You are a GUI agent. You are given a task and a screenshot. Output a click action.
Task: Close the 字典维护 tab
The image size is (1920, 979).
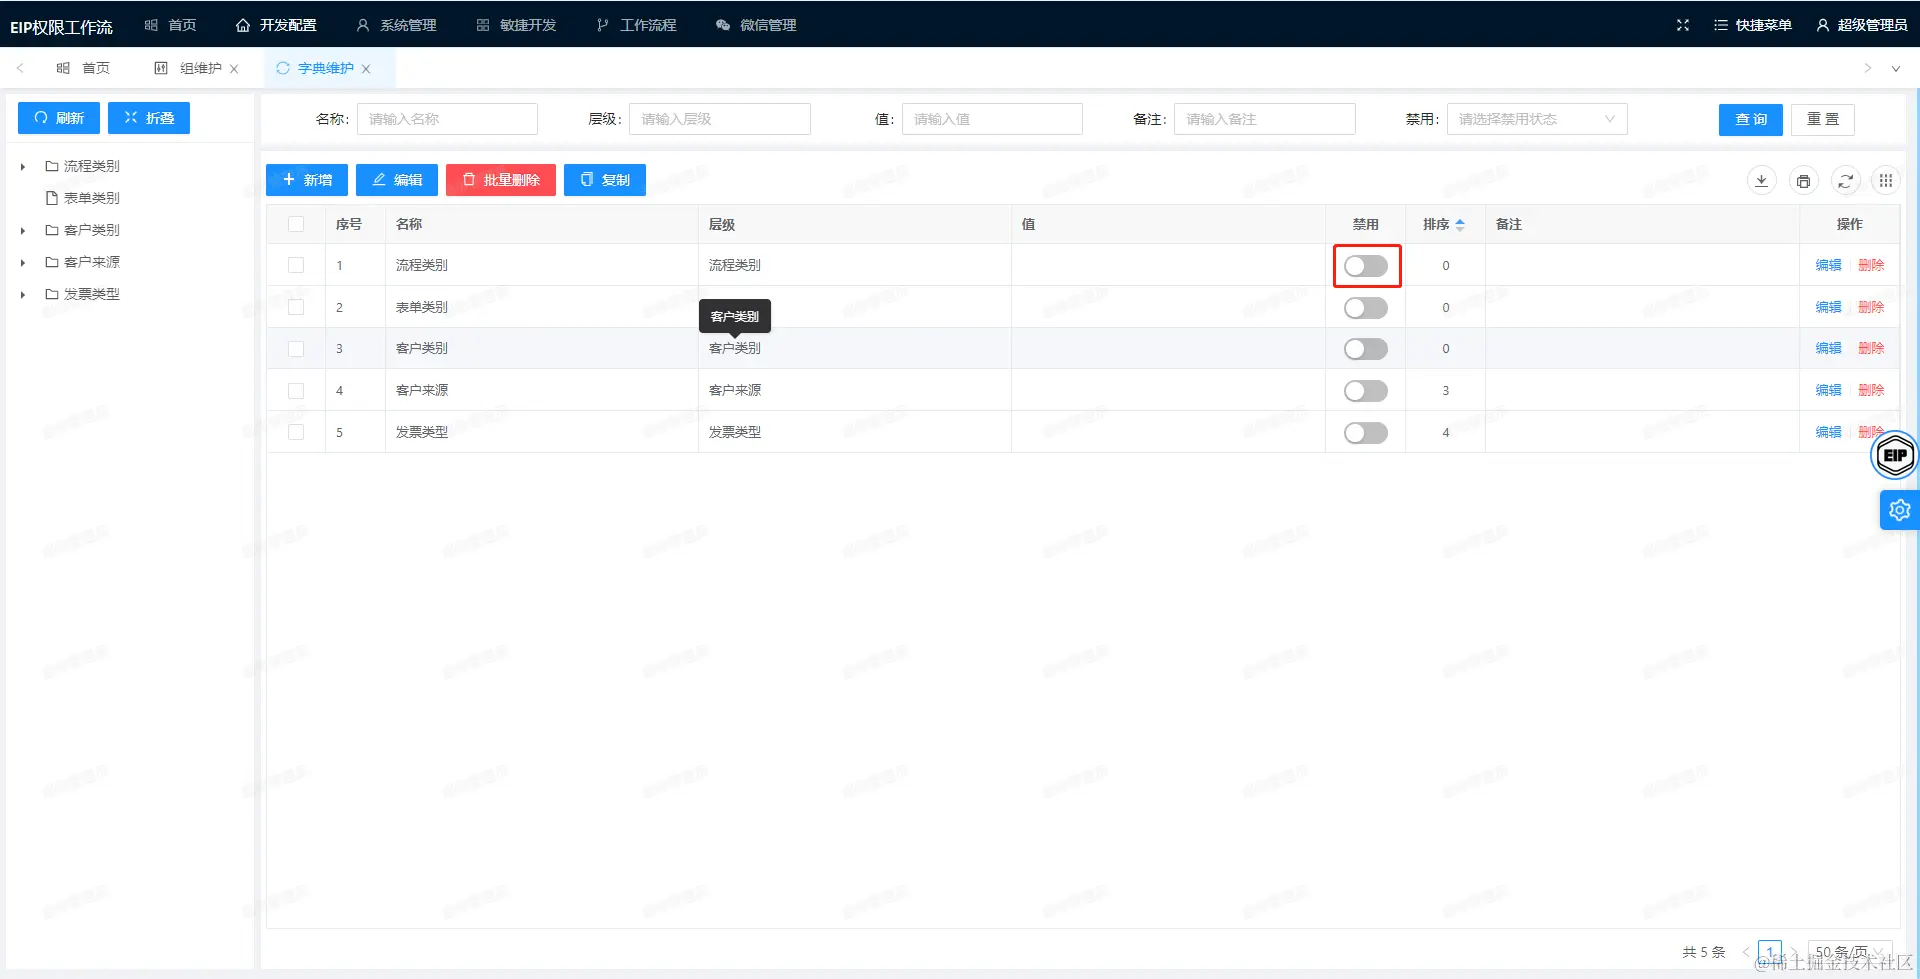366,69
